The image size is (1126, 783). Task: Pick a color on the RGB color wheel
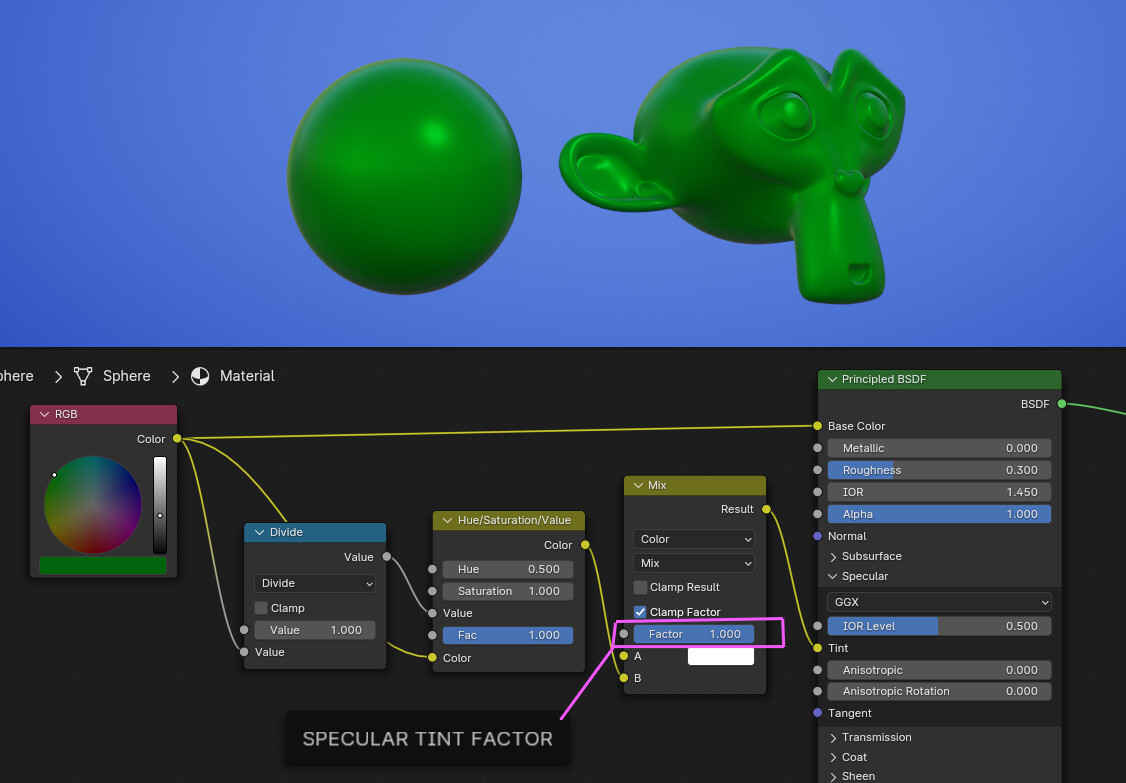pyautogui.click(x=94, y=506)
